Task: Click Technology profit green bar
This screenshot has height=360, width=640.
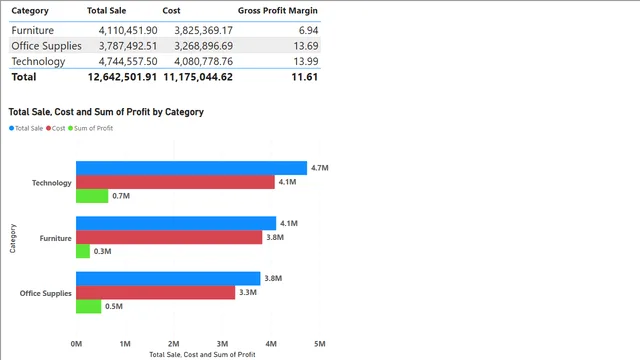Action: click(92, 196)
